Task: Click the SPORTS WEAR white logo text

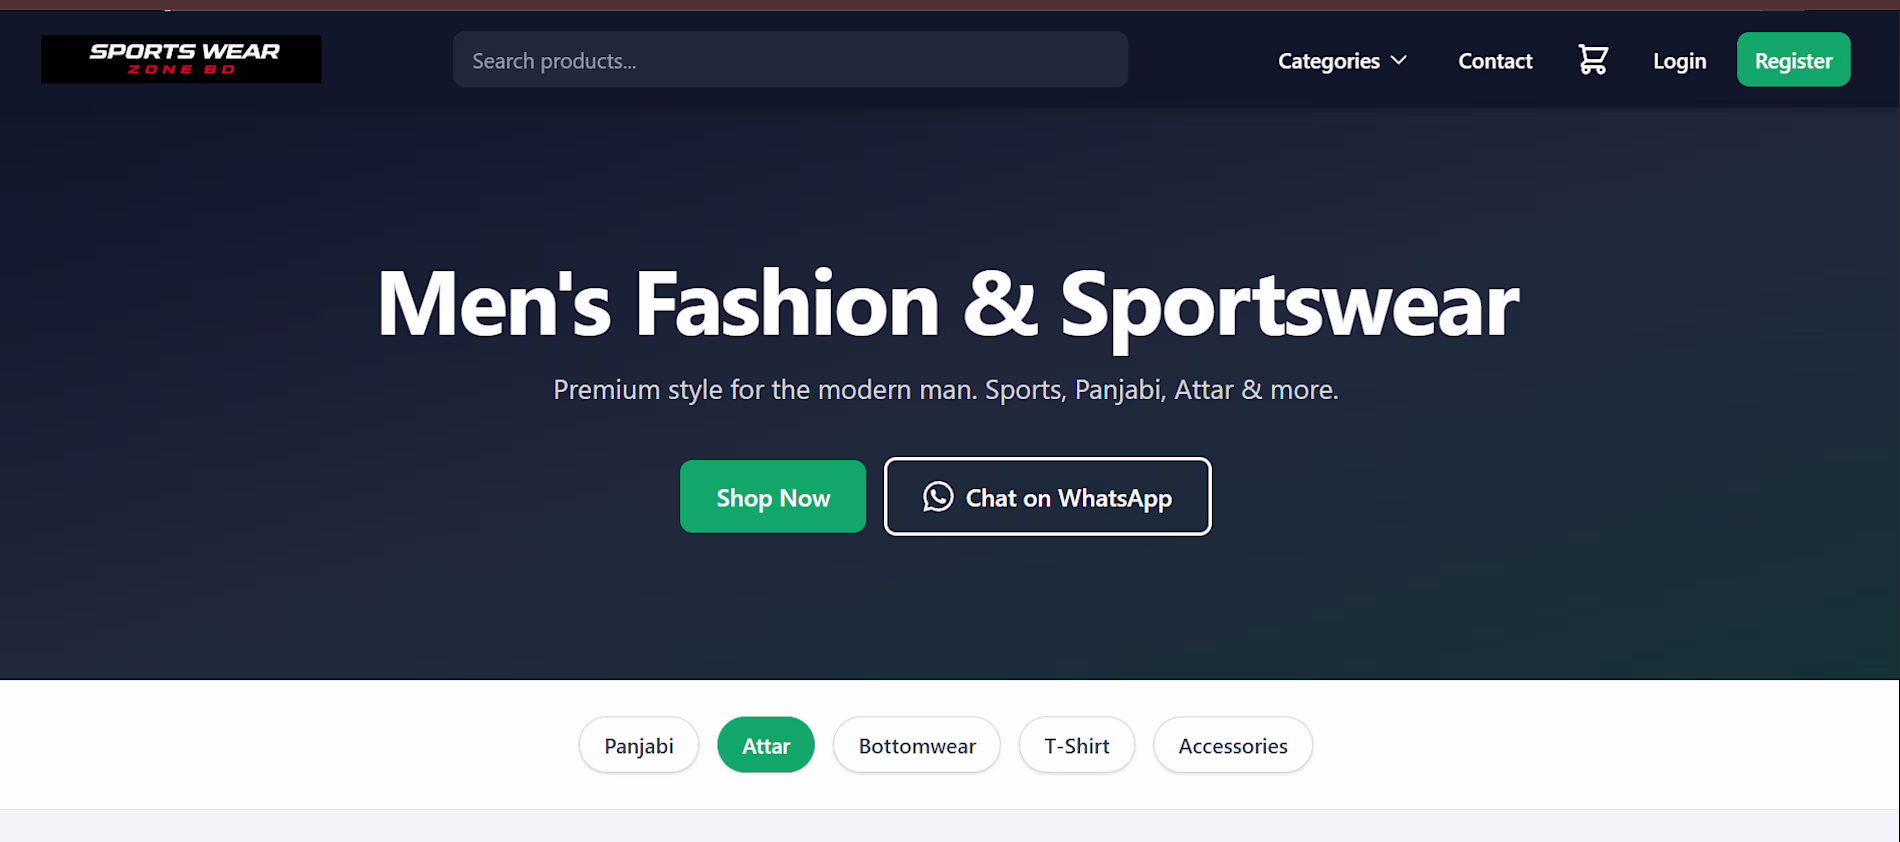Action: (184, 51)
